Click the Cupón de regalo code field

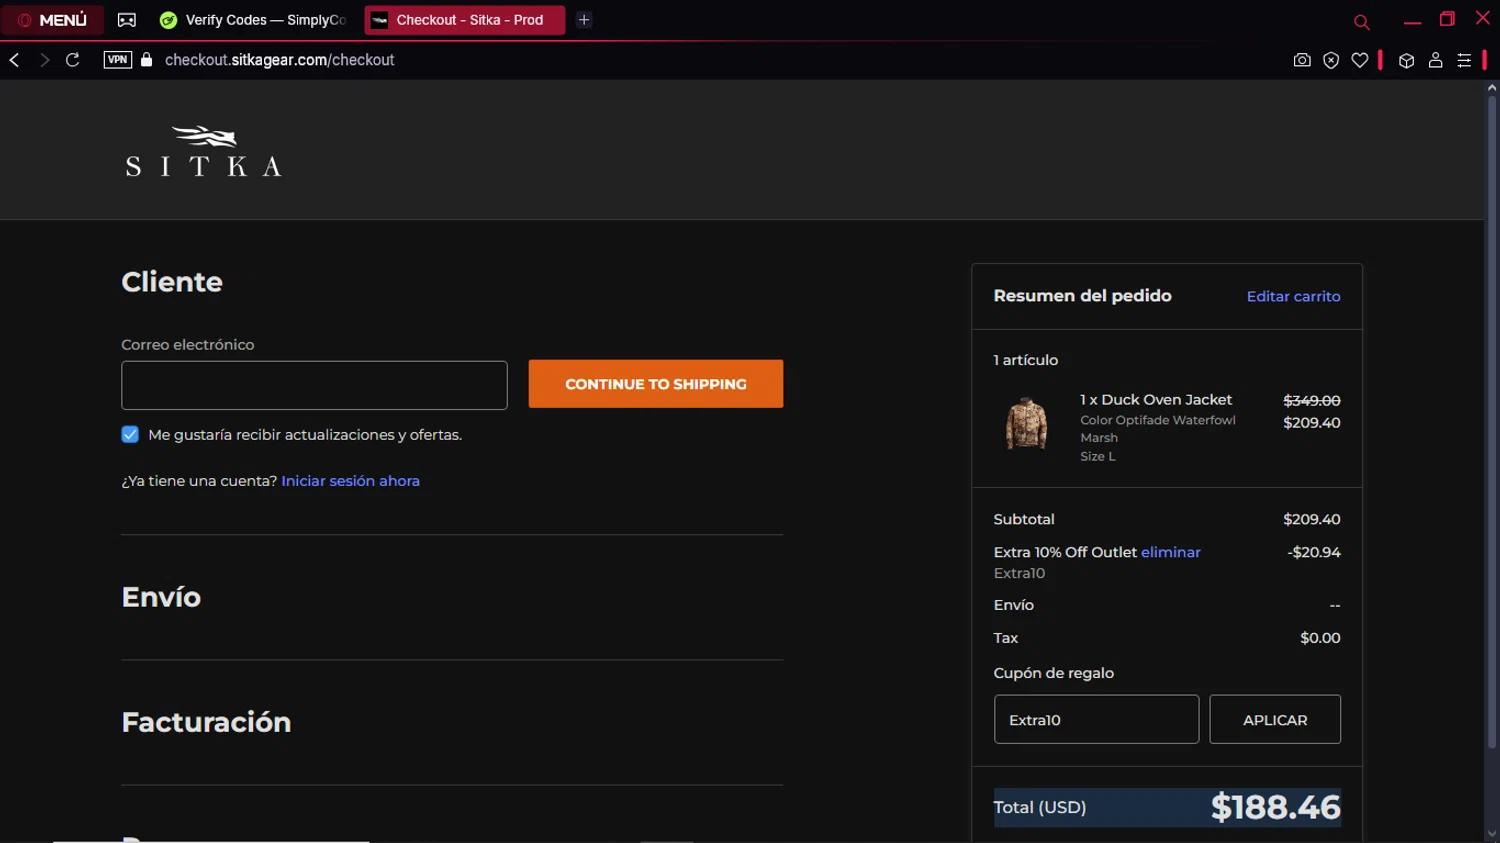click(x=1096, y=719)
